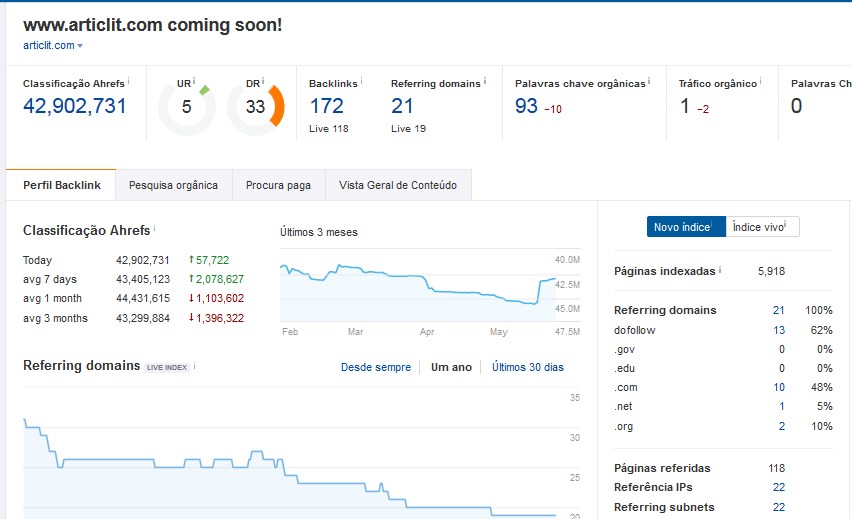Open the 172 backlinks count link
The width and height of the screenshot is (852, 519).
[x=326, y=106]
